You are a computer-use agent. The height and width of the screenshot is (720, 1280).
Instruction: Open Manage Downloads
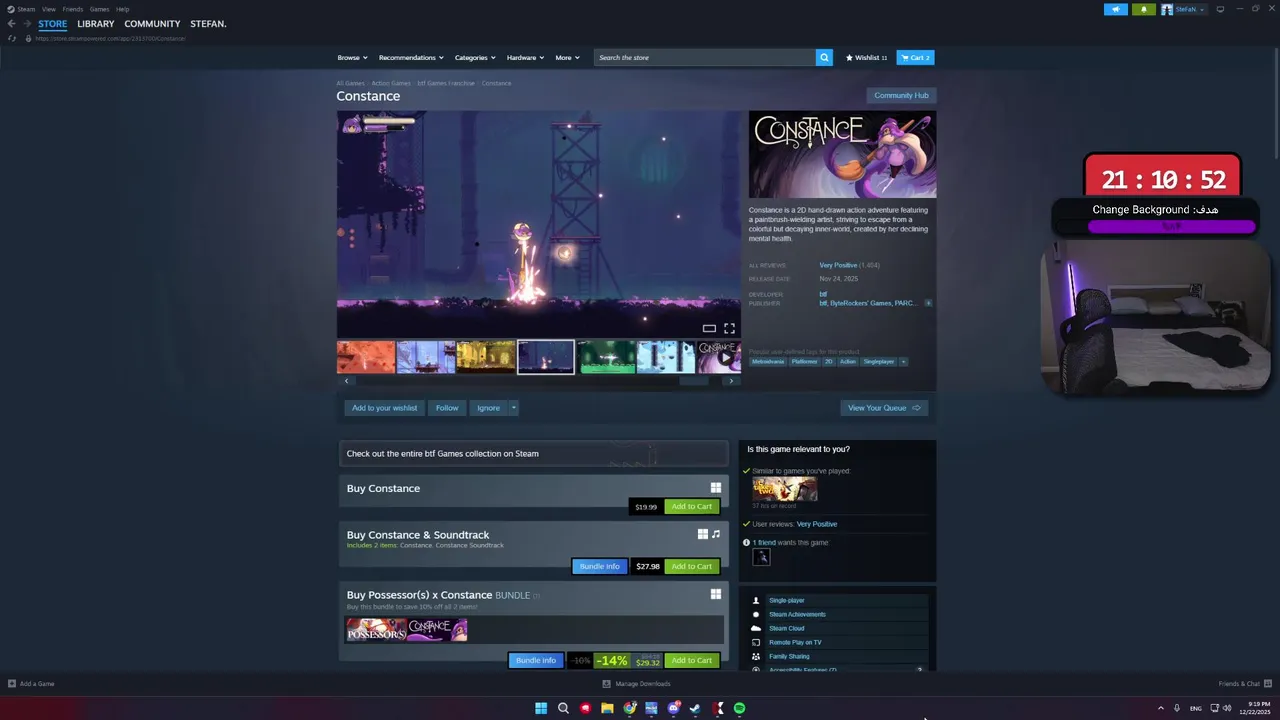(636, 684)
